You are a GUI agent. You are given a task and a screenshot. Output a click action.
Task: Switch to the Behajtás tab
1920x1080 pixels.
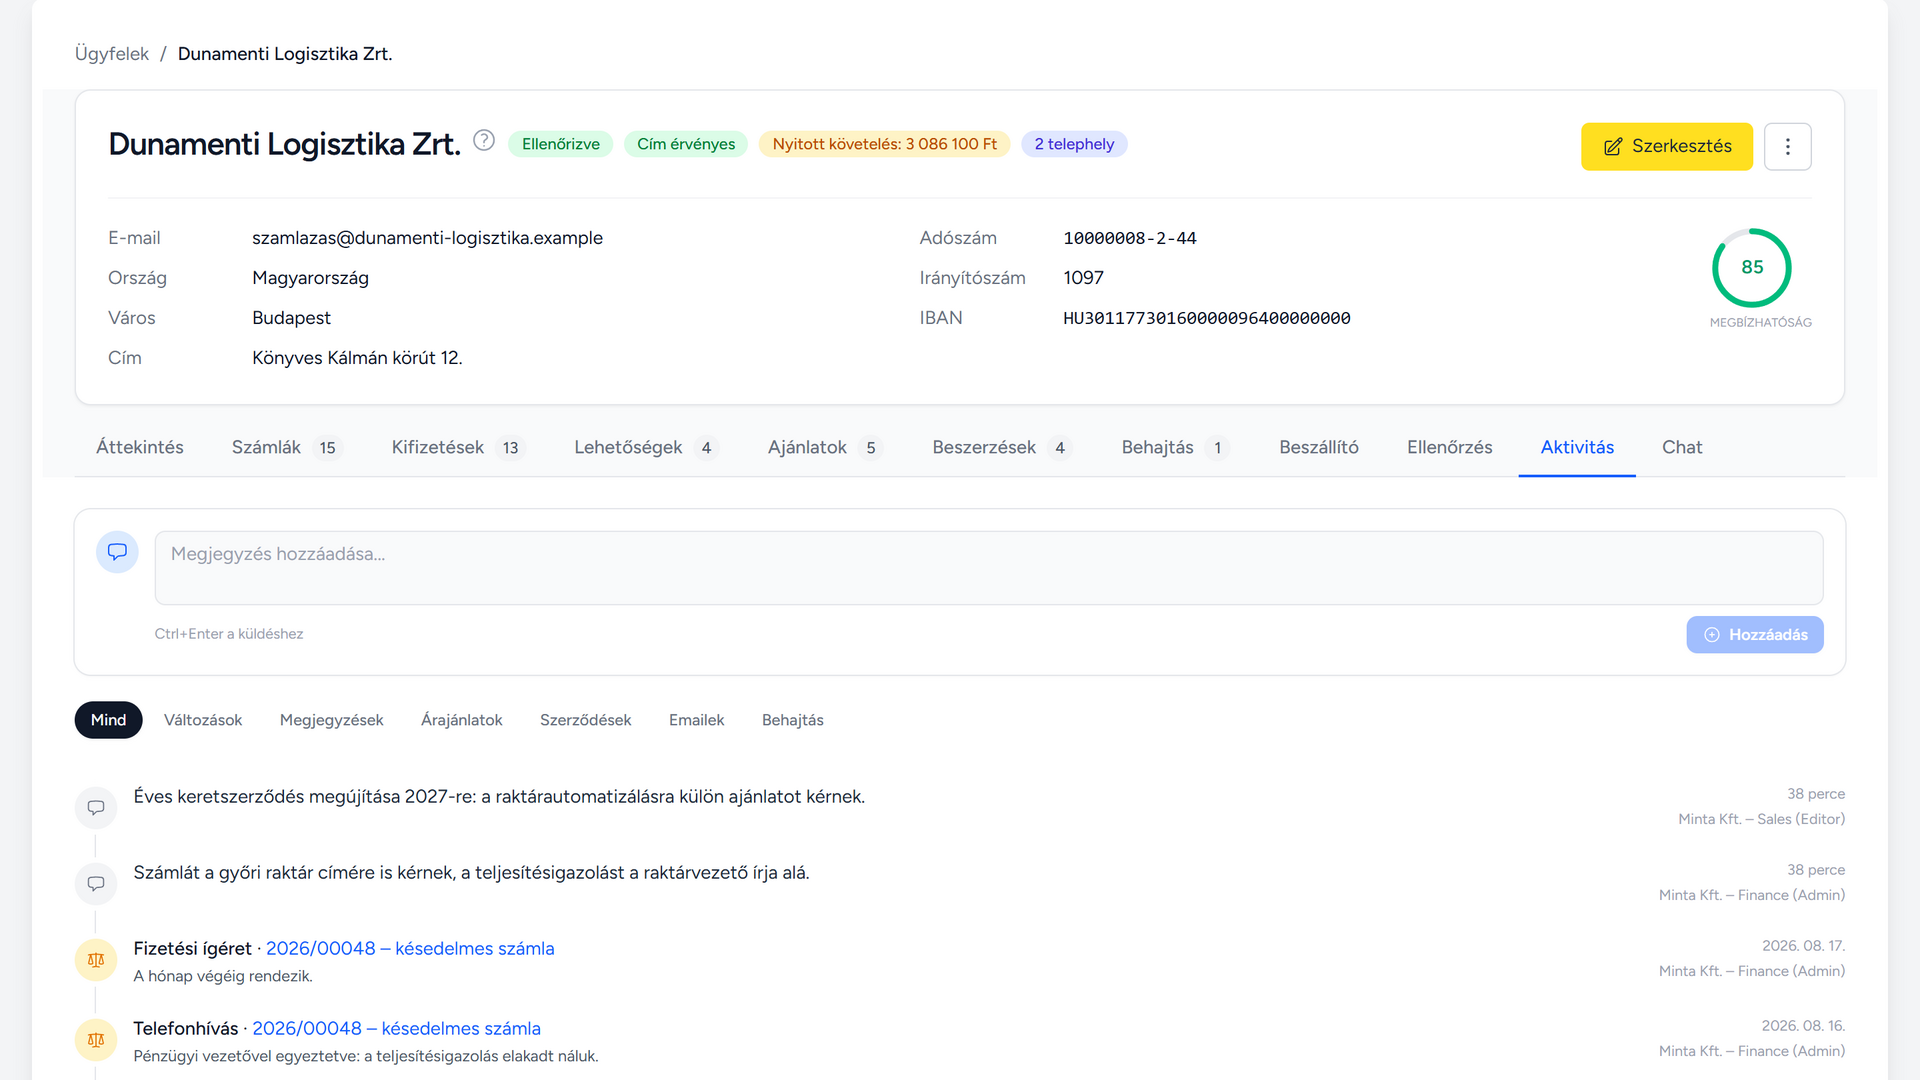[1176, 447]
